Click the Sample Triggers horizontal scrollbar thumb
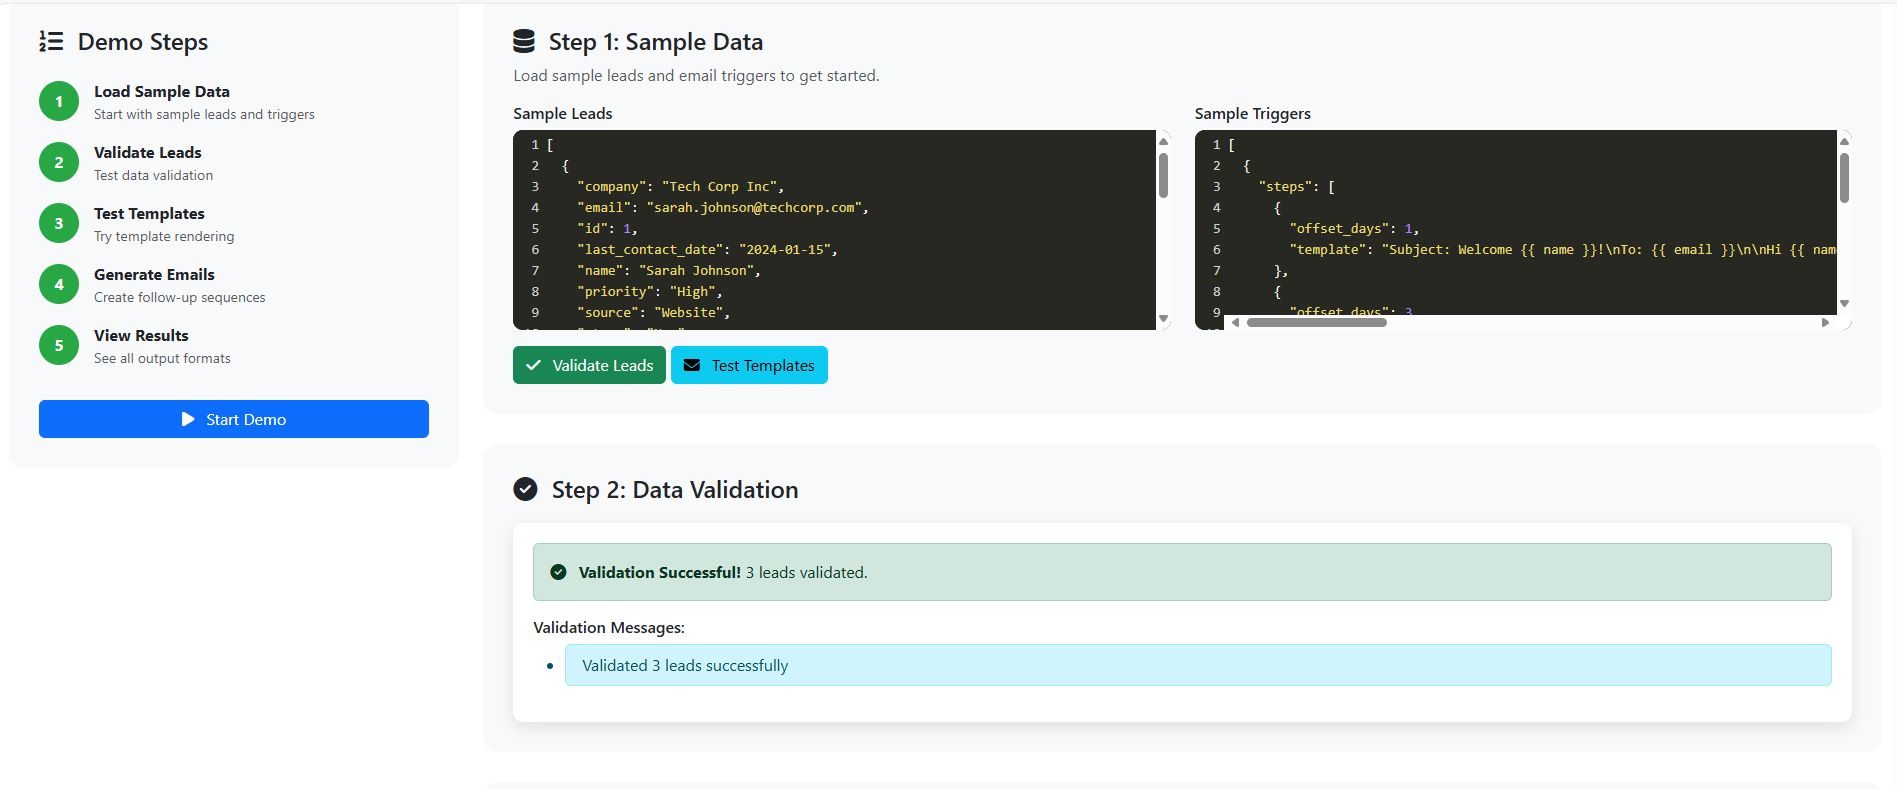This screenshot has height=789, width=1897. coord(1316,322)
